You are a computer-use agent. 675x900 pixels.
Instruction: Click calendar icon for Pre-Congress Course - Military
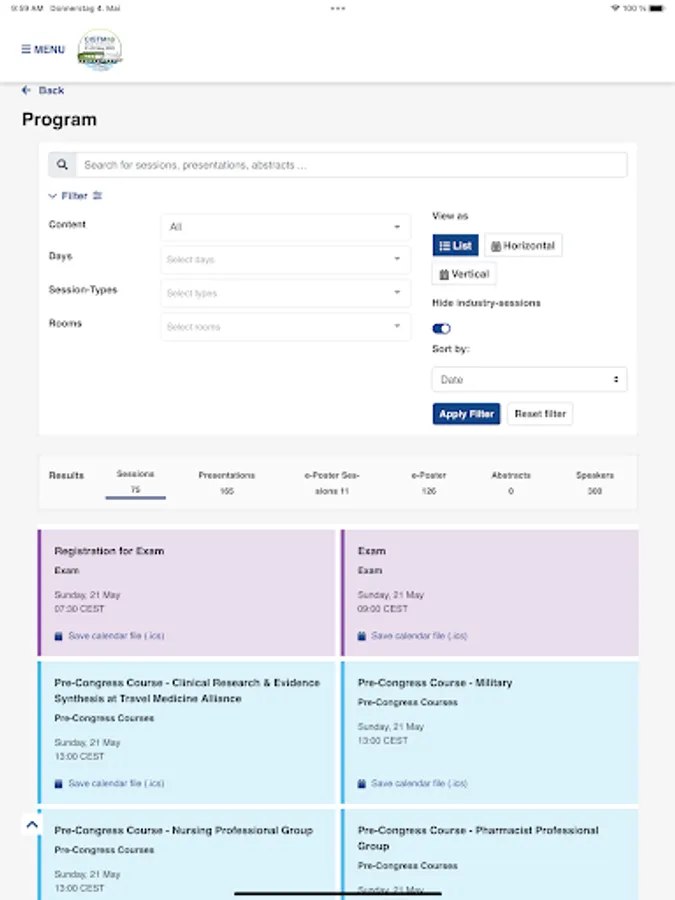(x=362, y=784)
